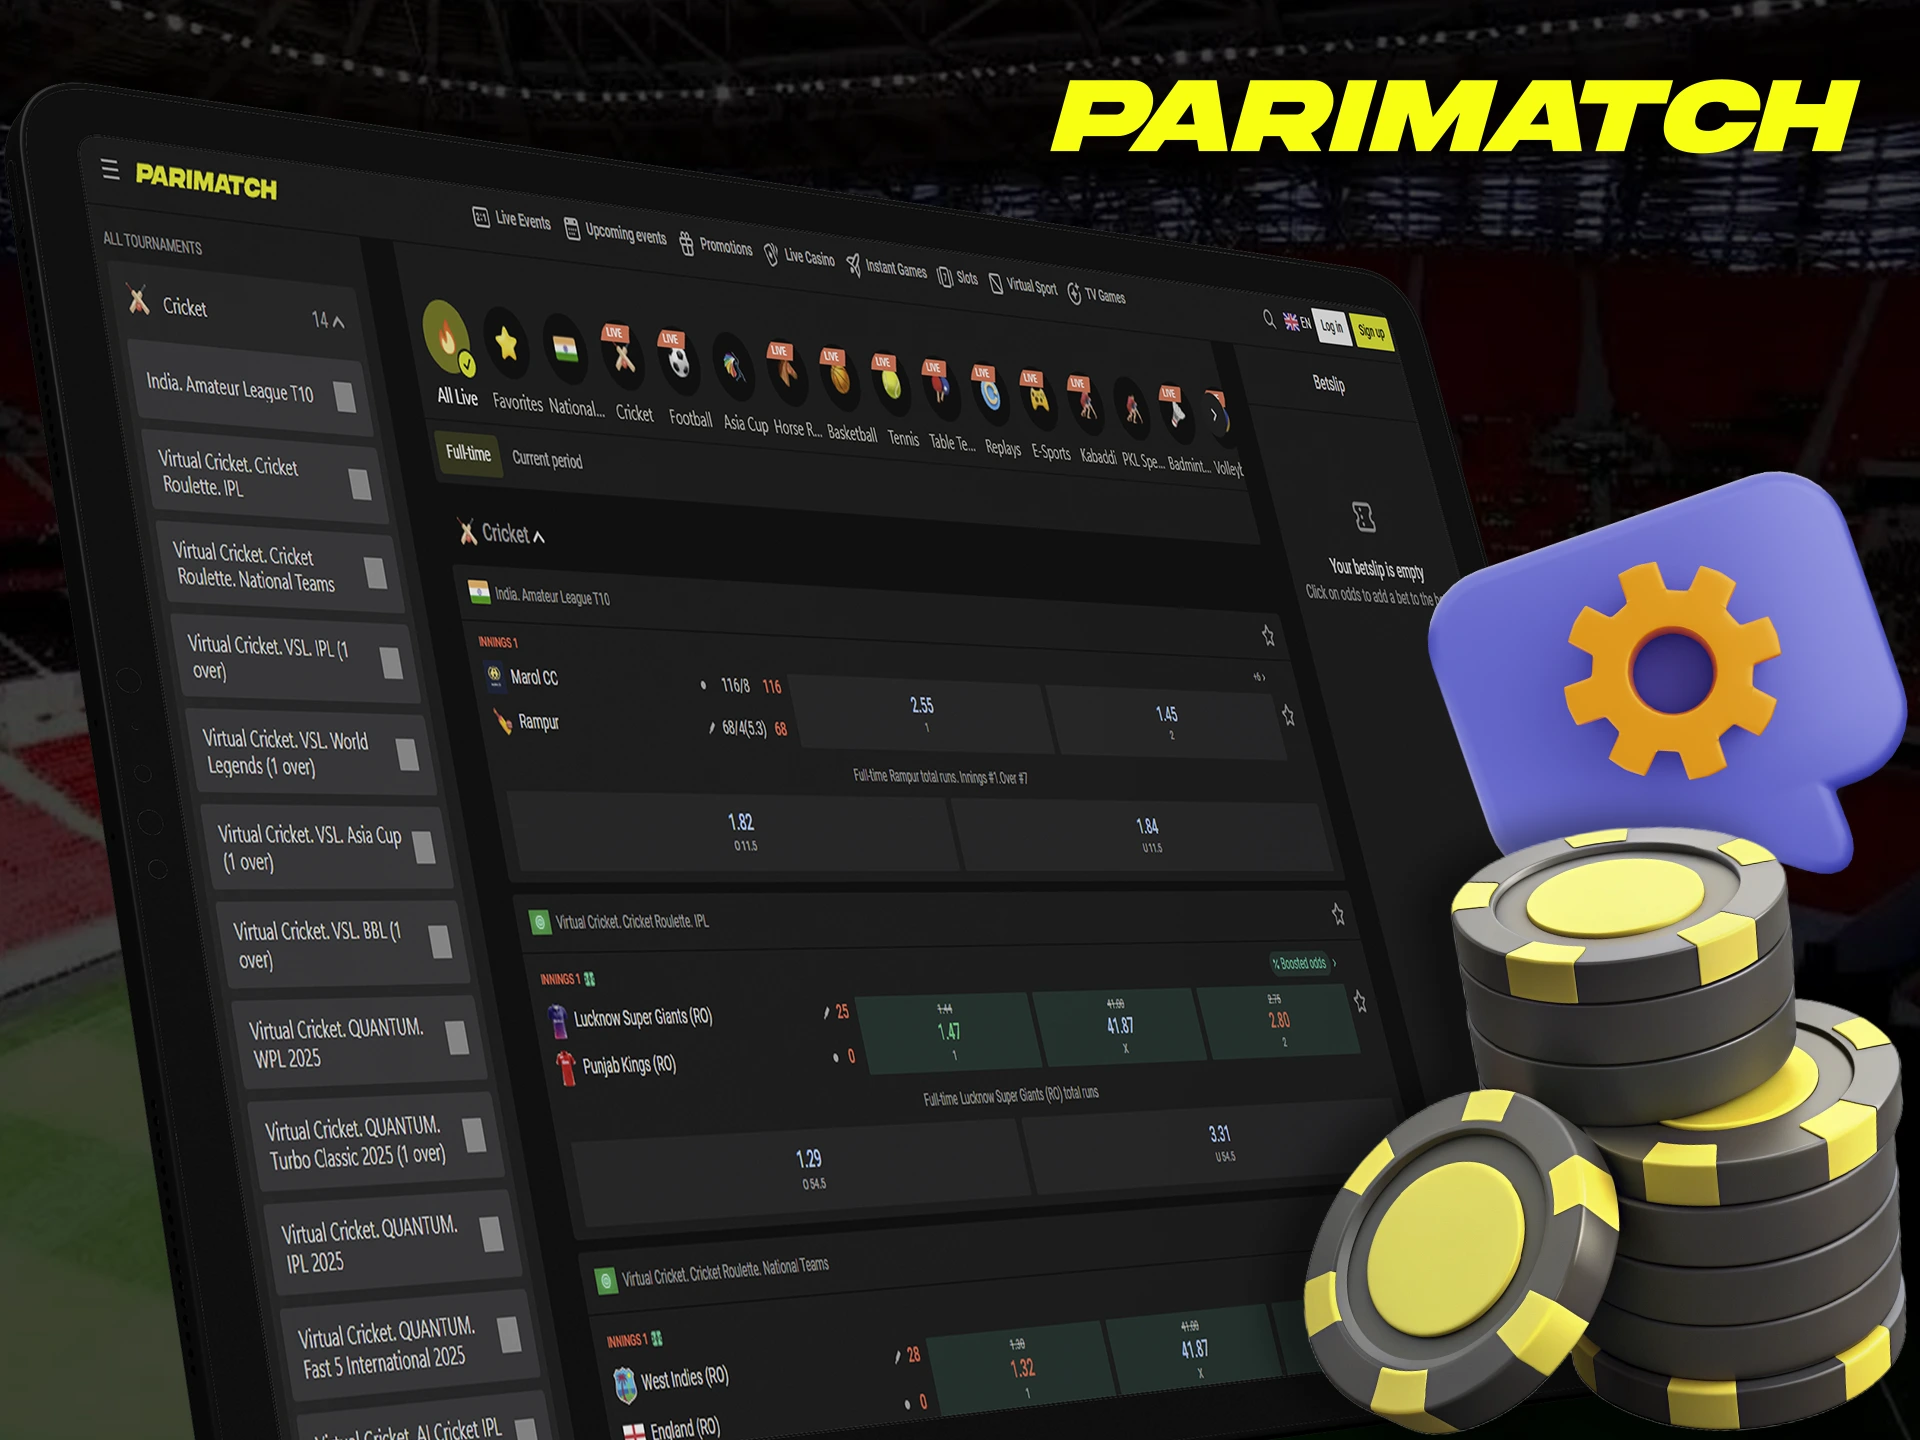Collapse the Cricket section heading in the events feed

click(538, 536)
